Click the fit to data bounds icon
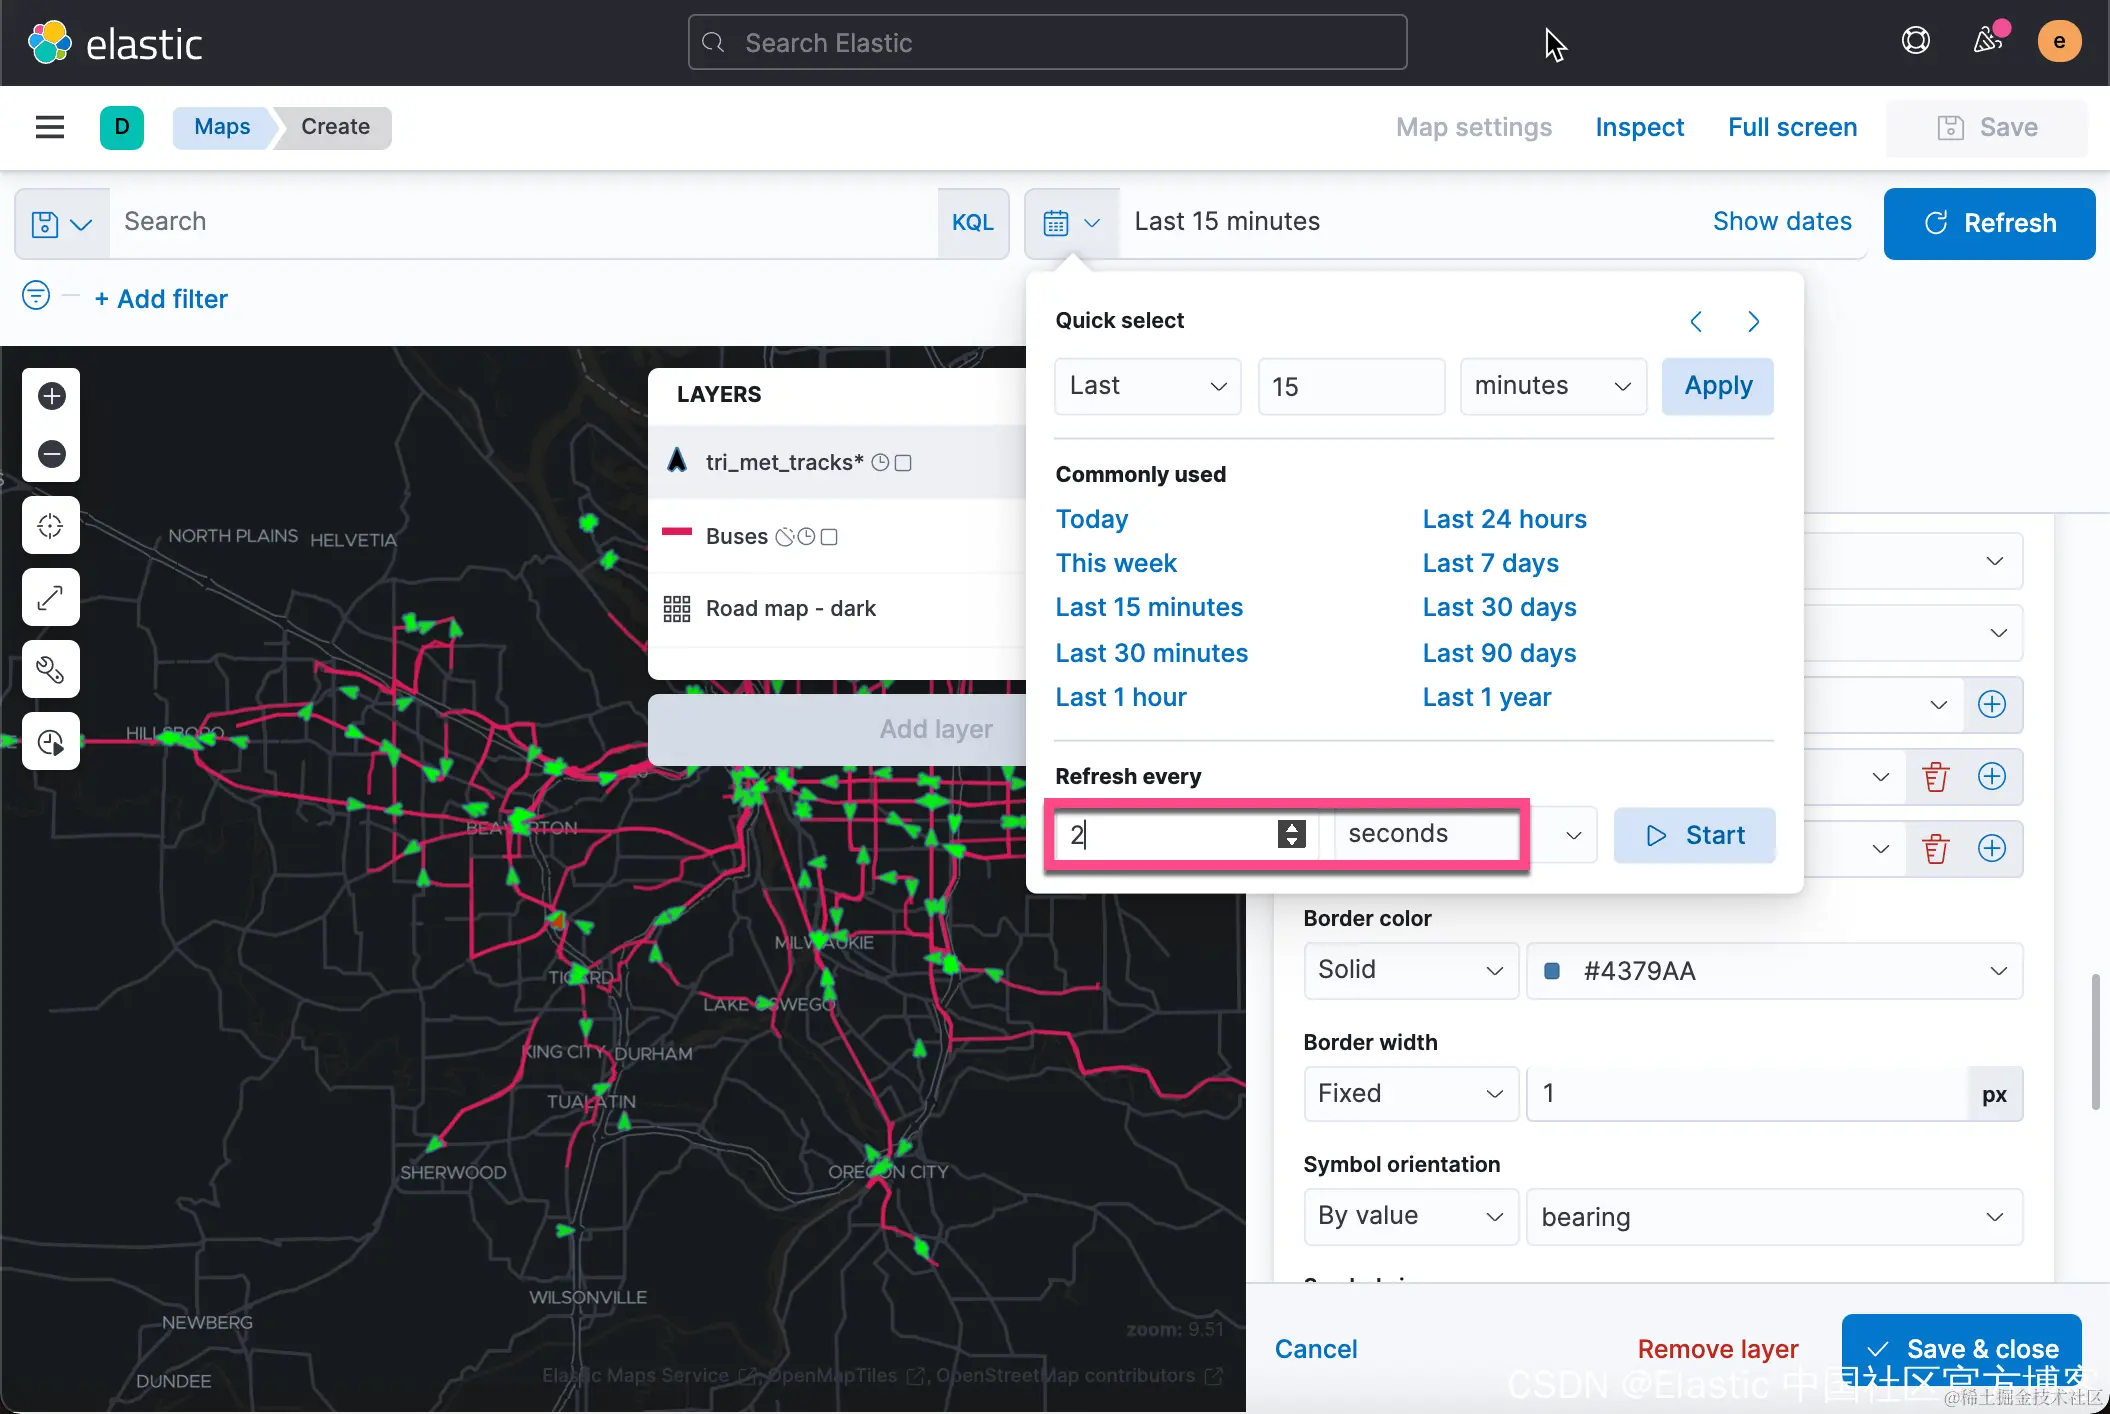Viewport: 2110px width, 1414px height. click(51, 525)
